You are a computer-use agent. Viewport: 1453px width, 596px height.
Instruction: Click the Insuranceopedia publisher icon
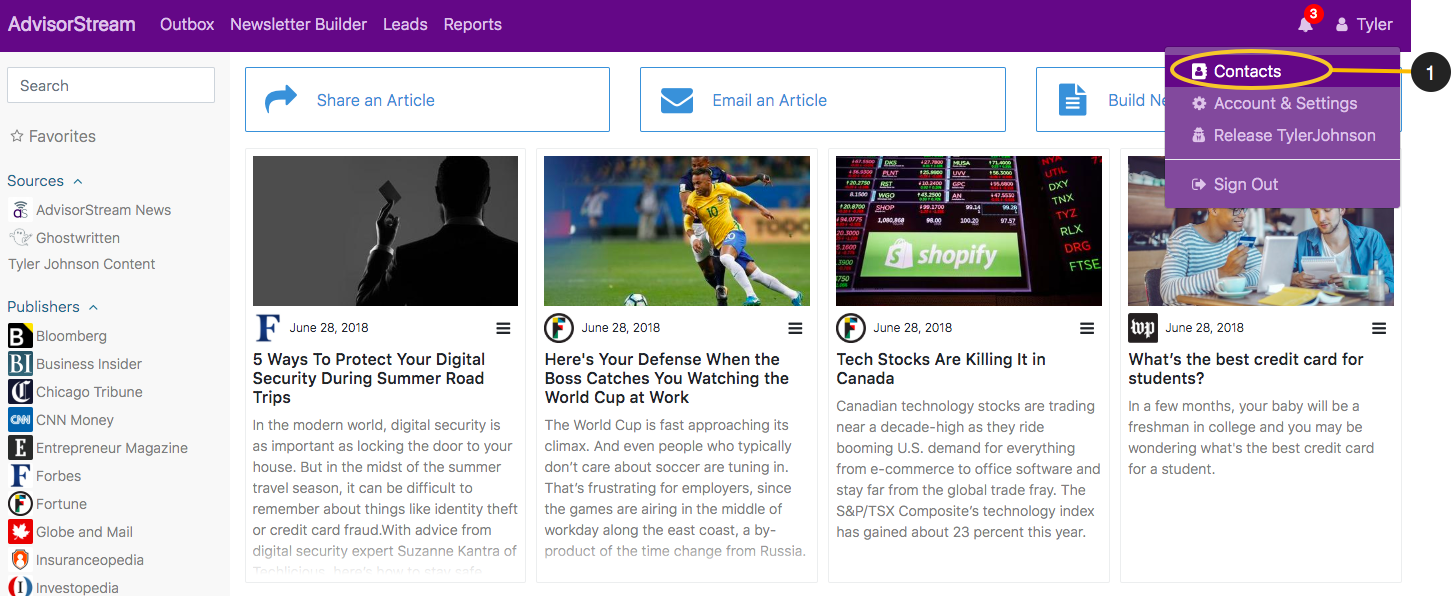click(x=20, y=559)
